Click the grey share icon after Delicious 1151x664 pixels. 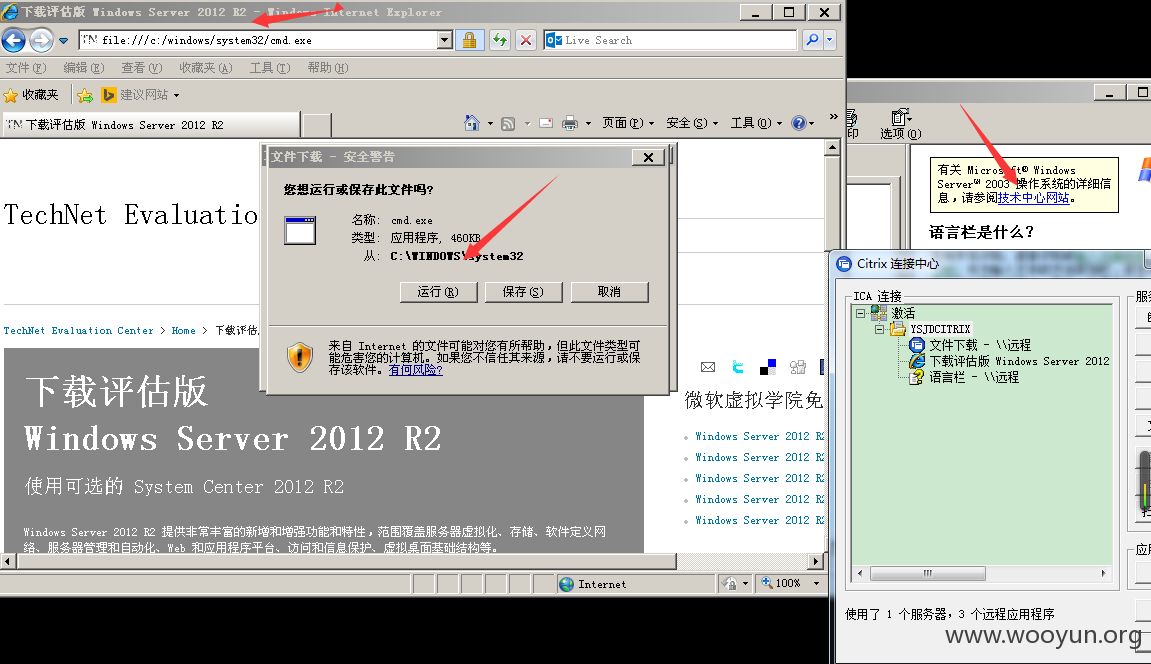click(x=797, y=367)
